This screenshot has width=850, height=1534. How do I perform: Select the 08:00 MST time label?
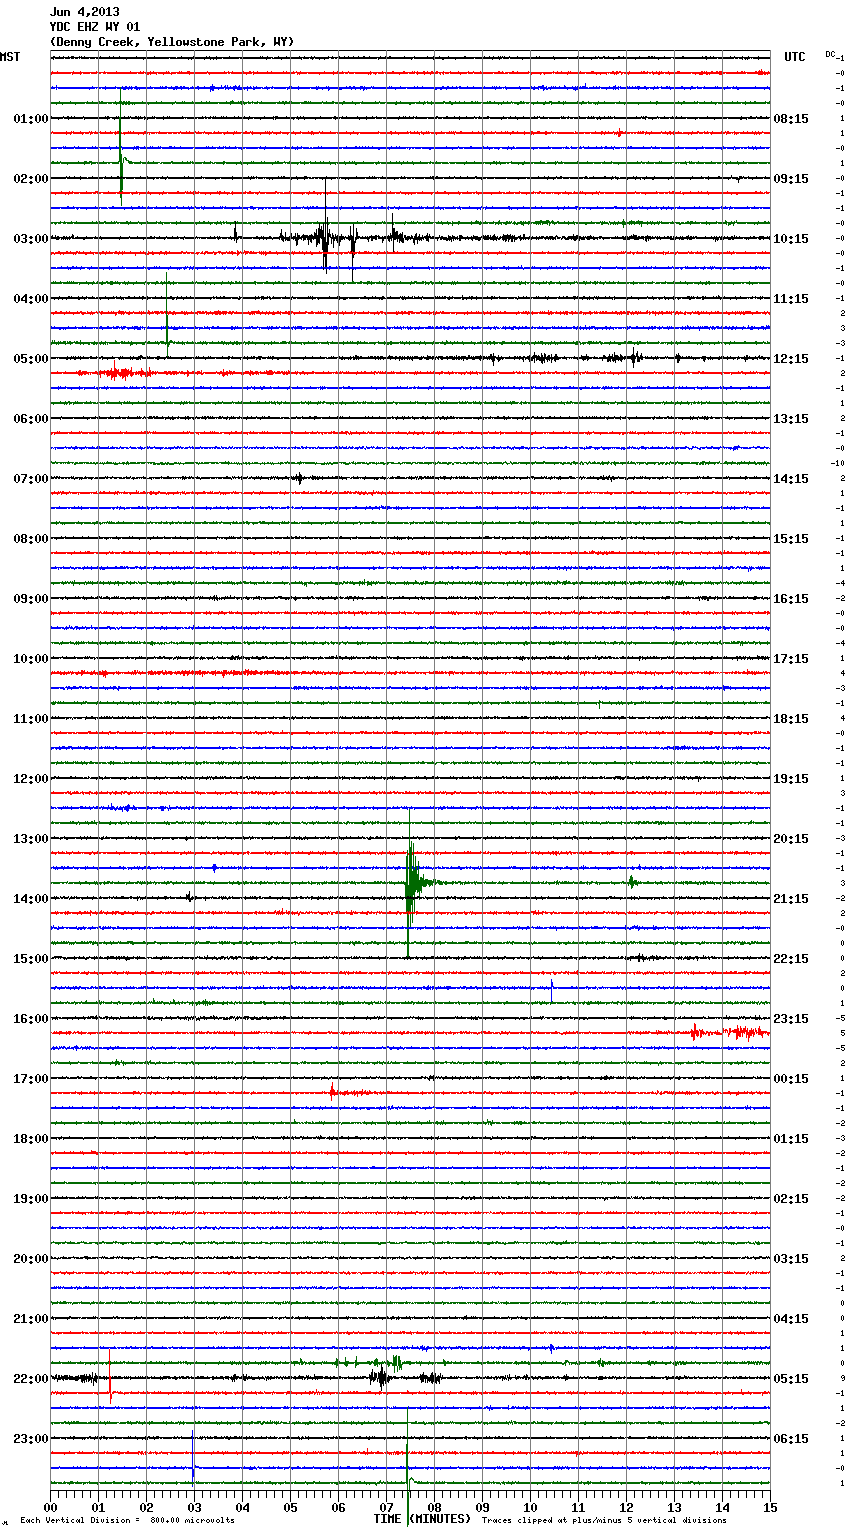pyautogui.click(x=31, y=539)
